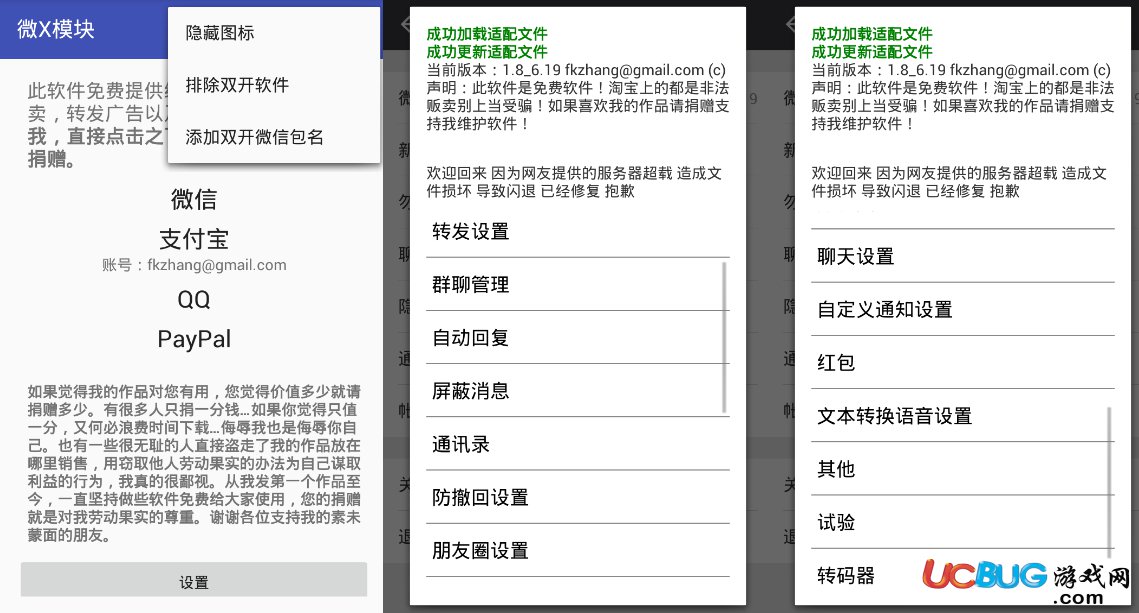Open 通讯录 entry
Screen dimensions: 1139x613
click(x=577, y=444)
